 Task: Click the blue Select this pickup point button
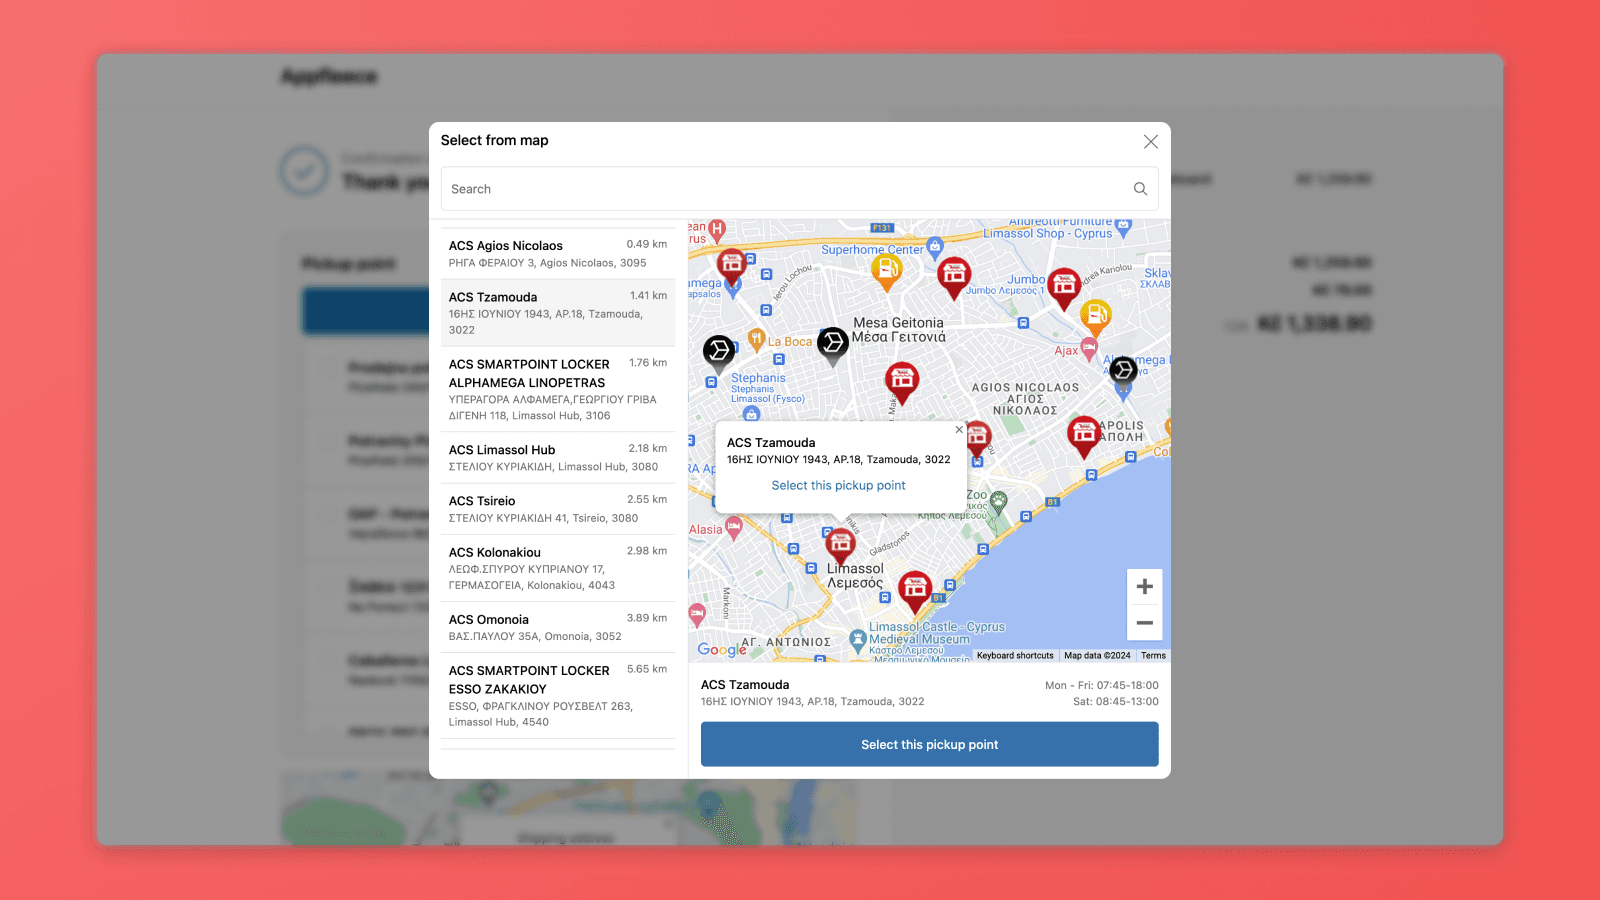929,744
